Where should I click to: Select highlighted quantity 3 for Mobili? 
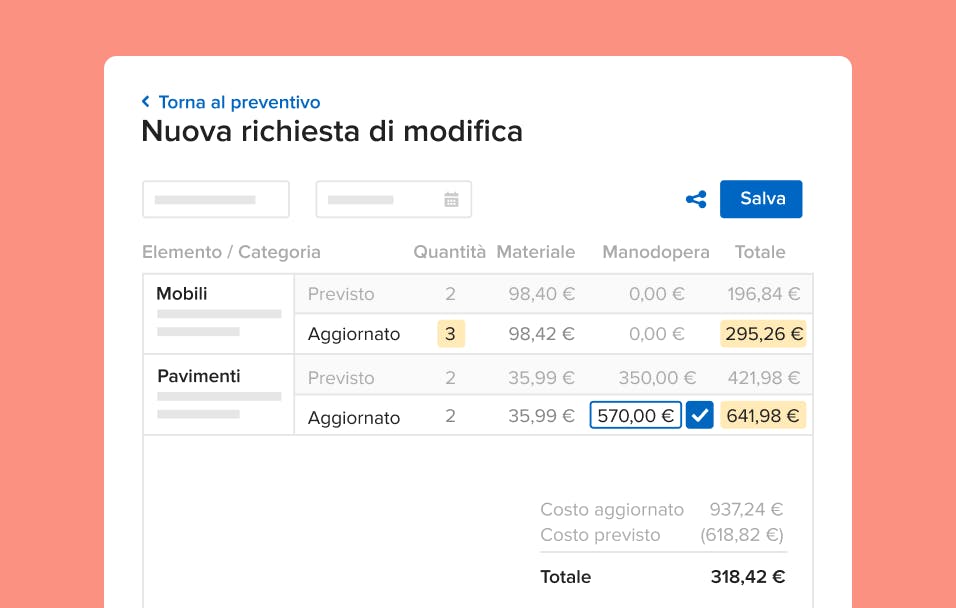click(450, 334)
